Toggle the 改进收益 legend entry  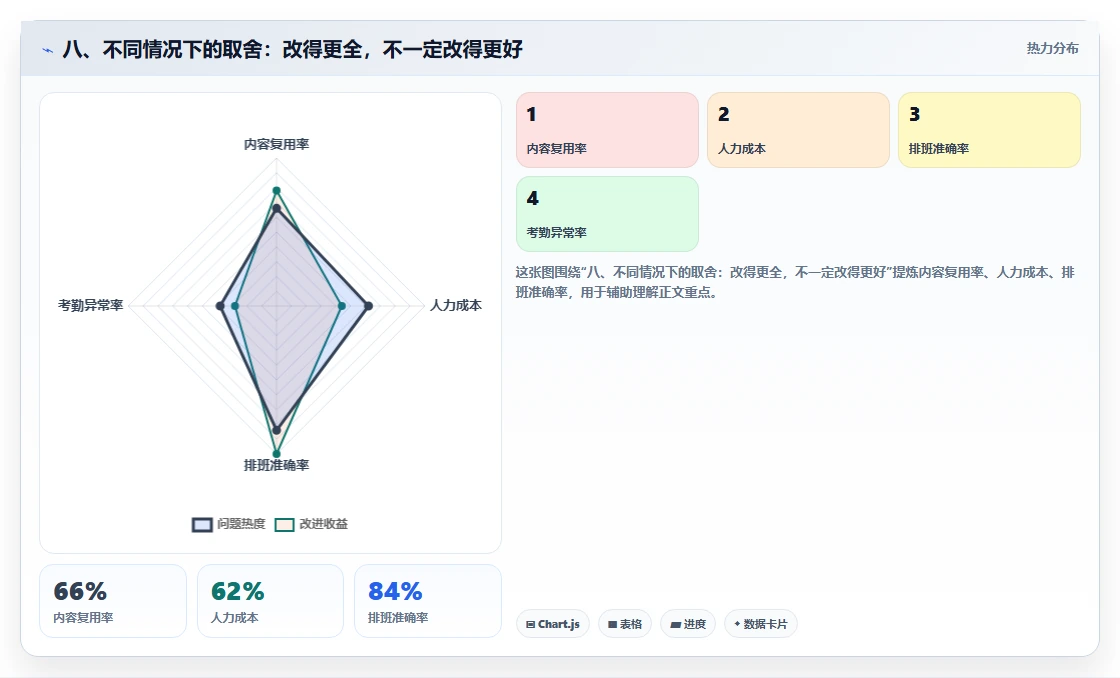tap(311, 524)
